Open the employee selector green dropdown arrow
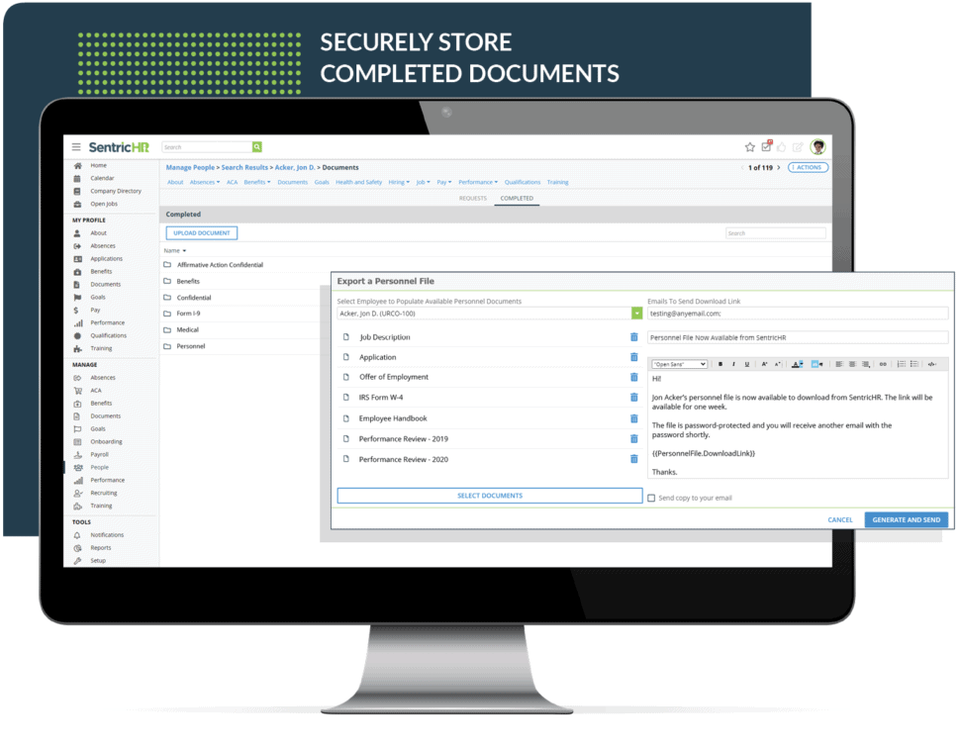 (x=637, y=314)
